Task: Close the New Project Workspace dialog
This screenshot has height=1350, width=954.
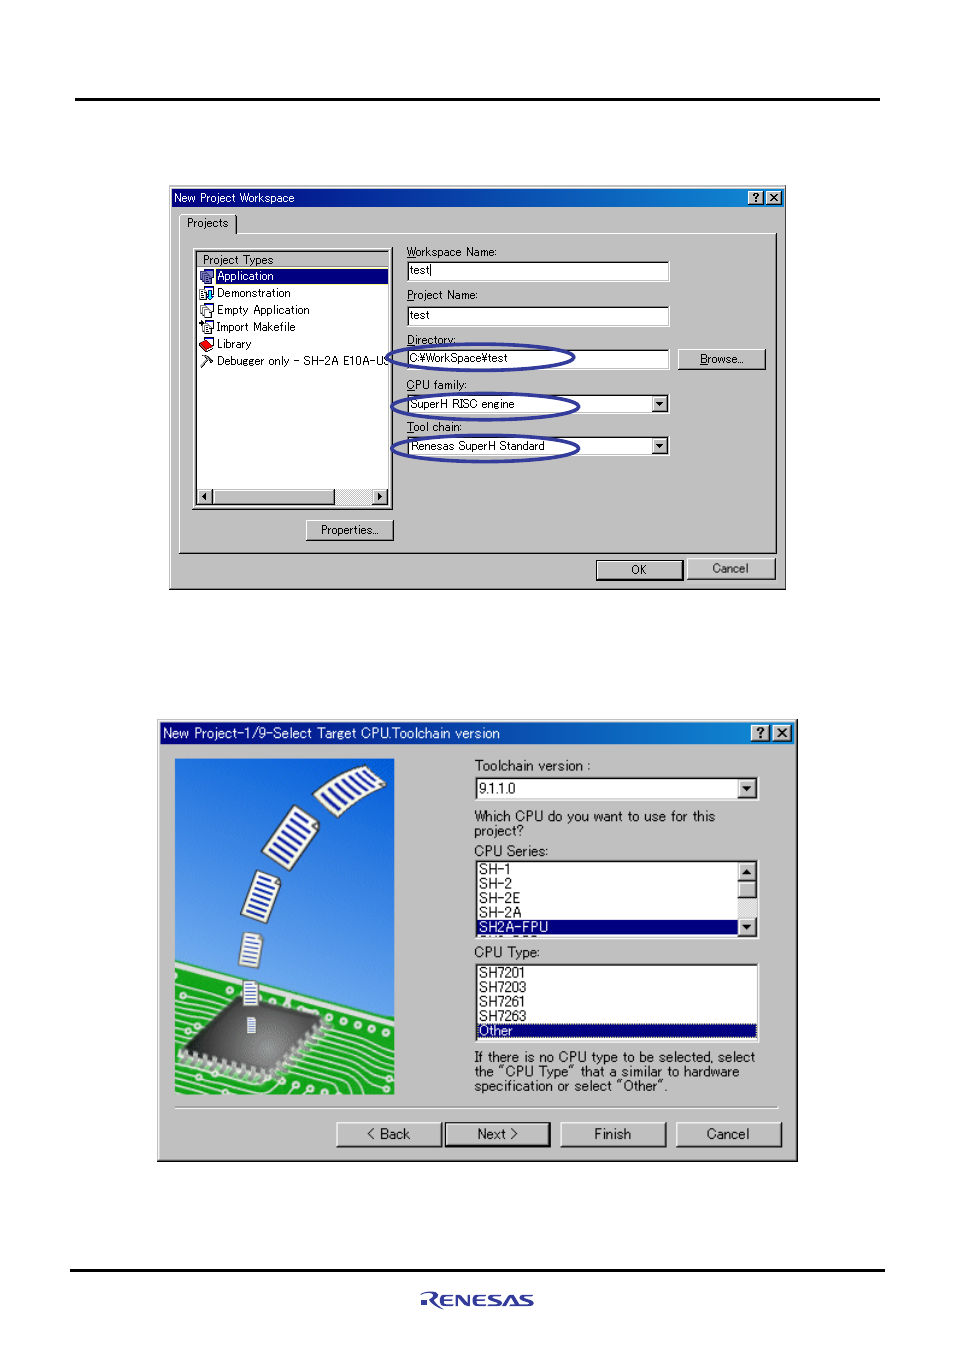Action: tap(774, 198)
